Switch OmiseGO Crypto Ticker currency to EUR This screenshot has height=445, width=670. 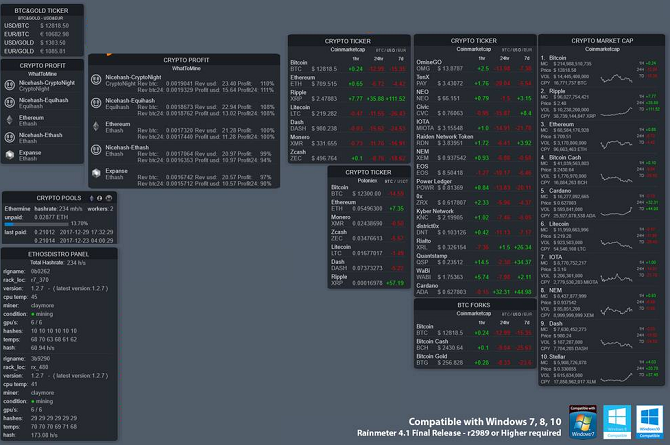(528, 50)
